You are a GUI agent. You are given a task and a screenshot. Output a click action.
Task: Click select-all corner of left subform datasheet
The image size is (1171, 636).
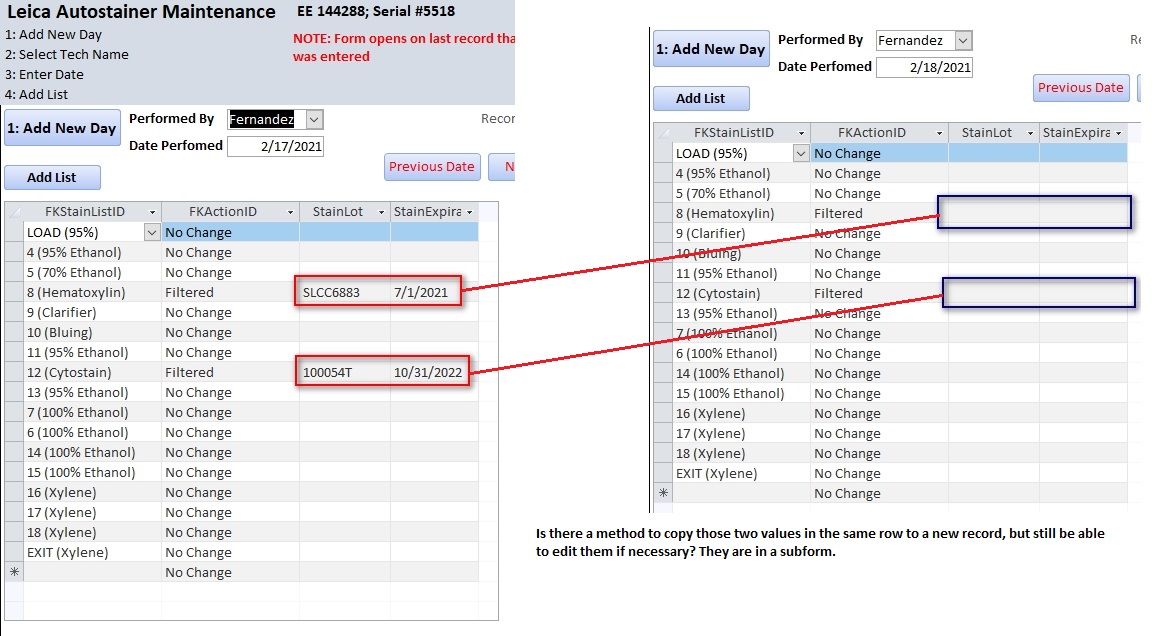click(x=14, y=212)
